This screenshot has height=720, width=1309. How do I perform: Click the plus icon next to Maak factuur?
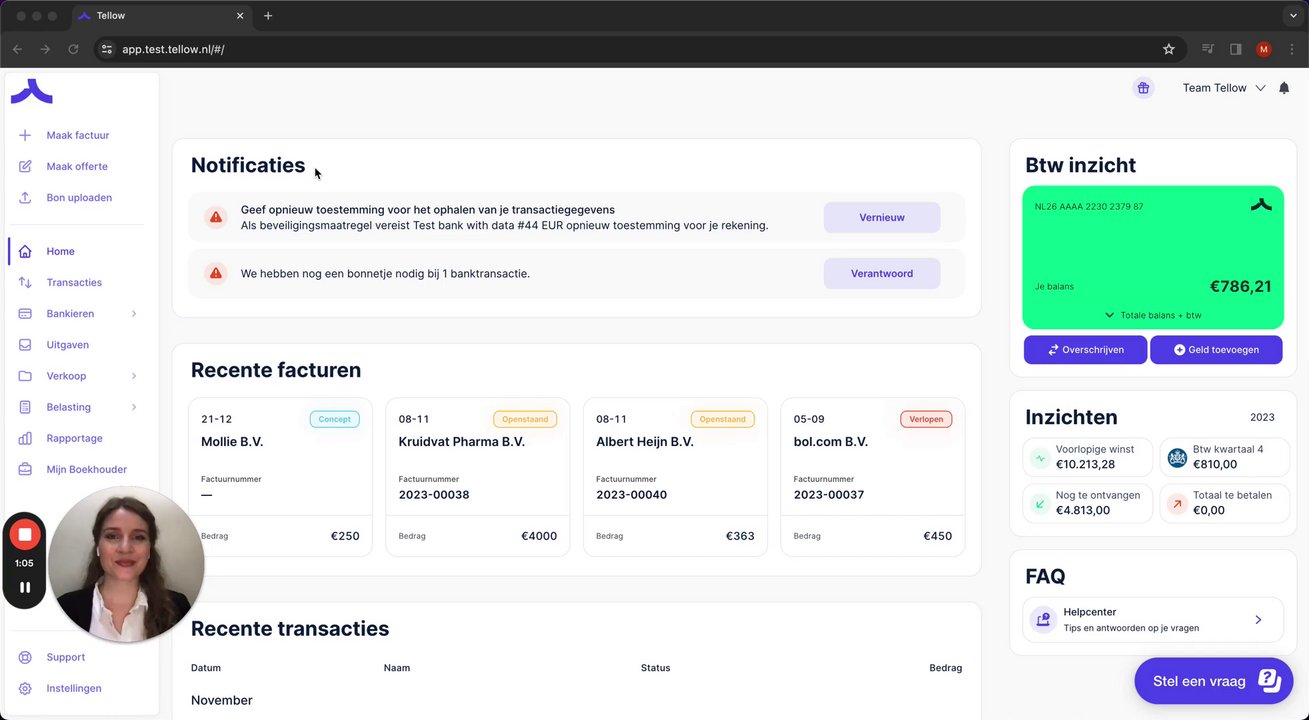25,135
